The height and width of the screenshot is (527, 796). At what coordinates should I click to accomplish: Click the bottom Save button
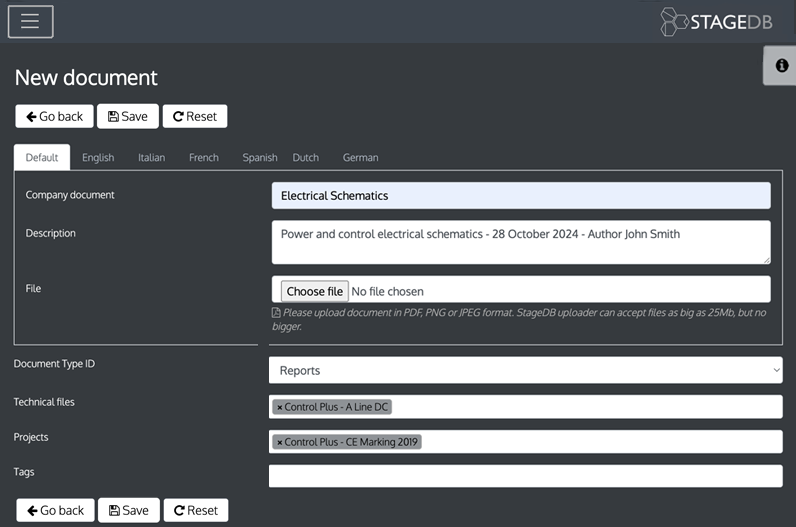pos(128,510)
